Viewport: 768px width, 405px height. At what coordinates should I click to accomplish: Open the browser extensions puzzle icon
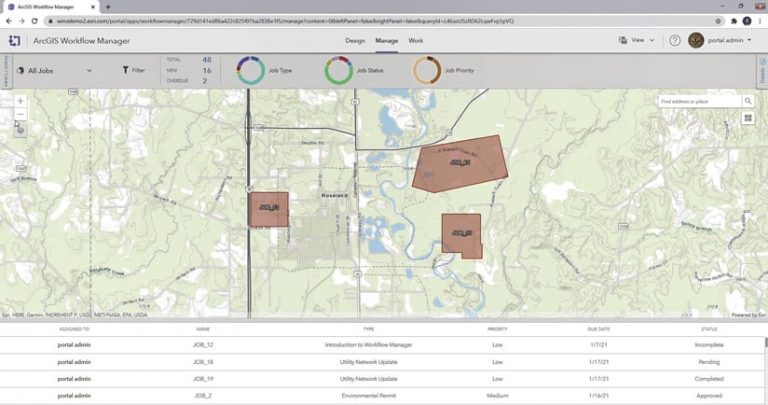pos(734,21)
